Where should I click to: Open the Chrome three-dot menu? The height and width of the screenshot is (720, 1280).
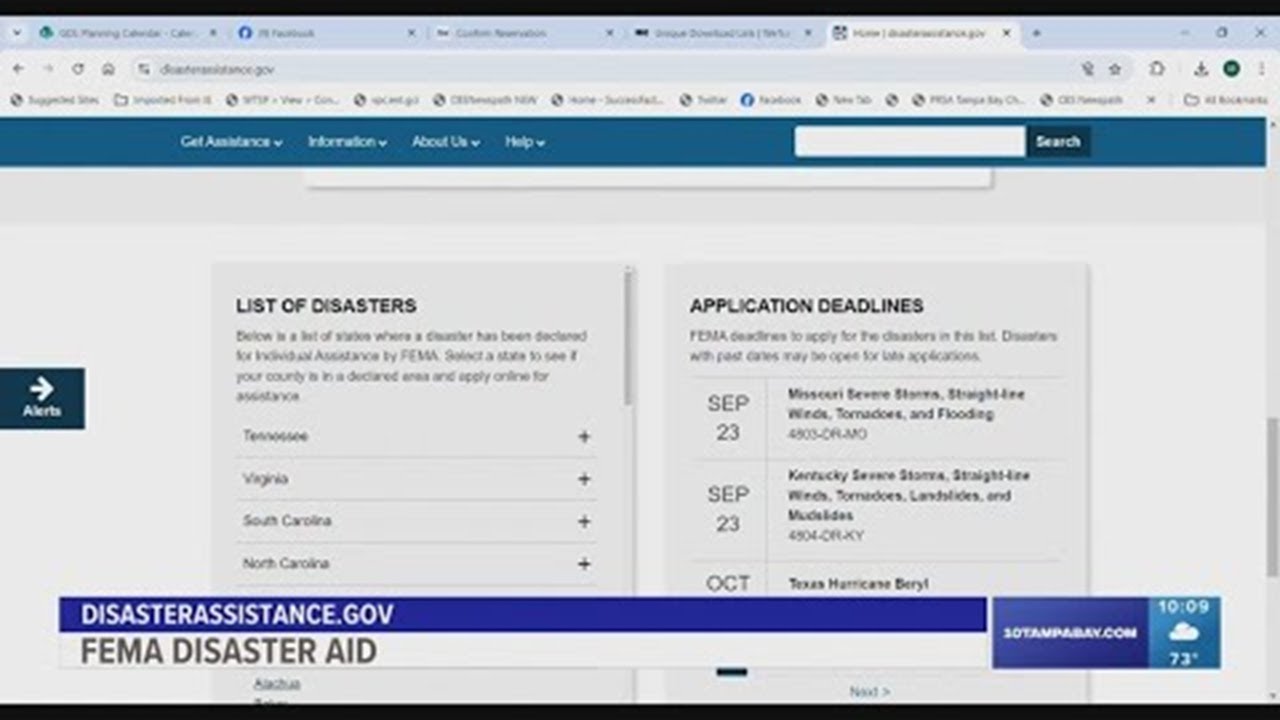click(x=1261, y=69)
